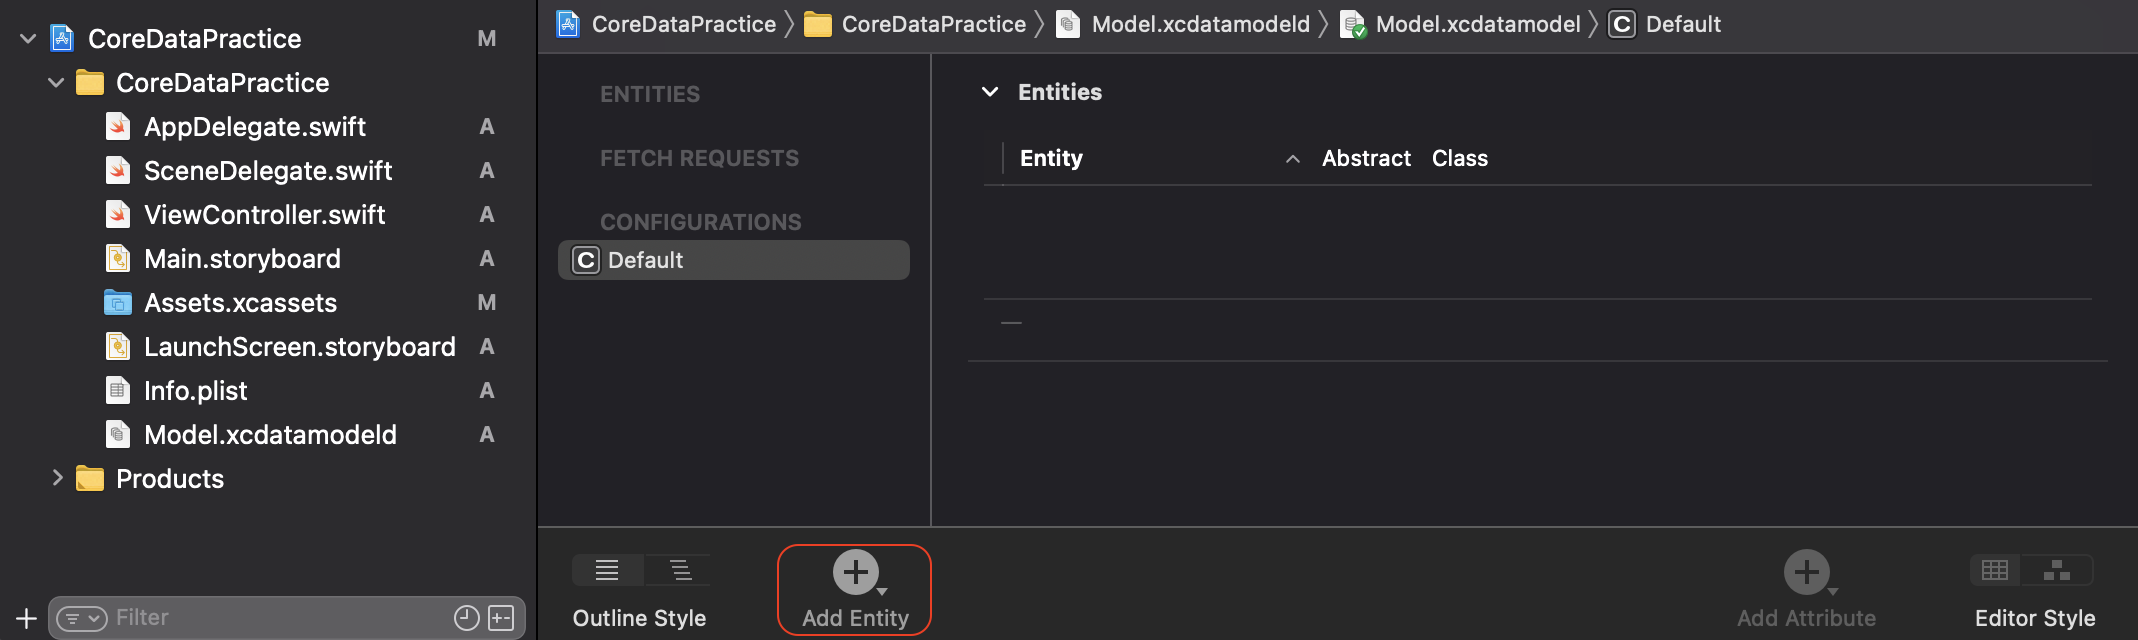Click the plus icon at navigator bottom
2138x640 pixels.
[x=27, y=618]
